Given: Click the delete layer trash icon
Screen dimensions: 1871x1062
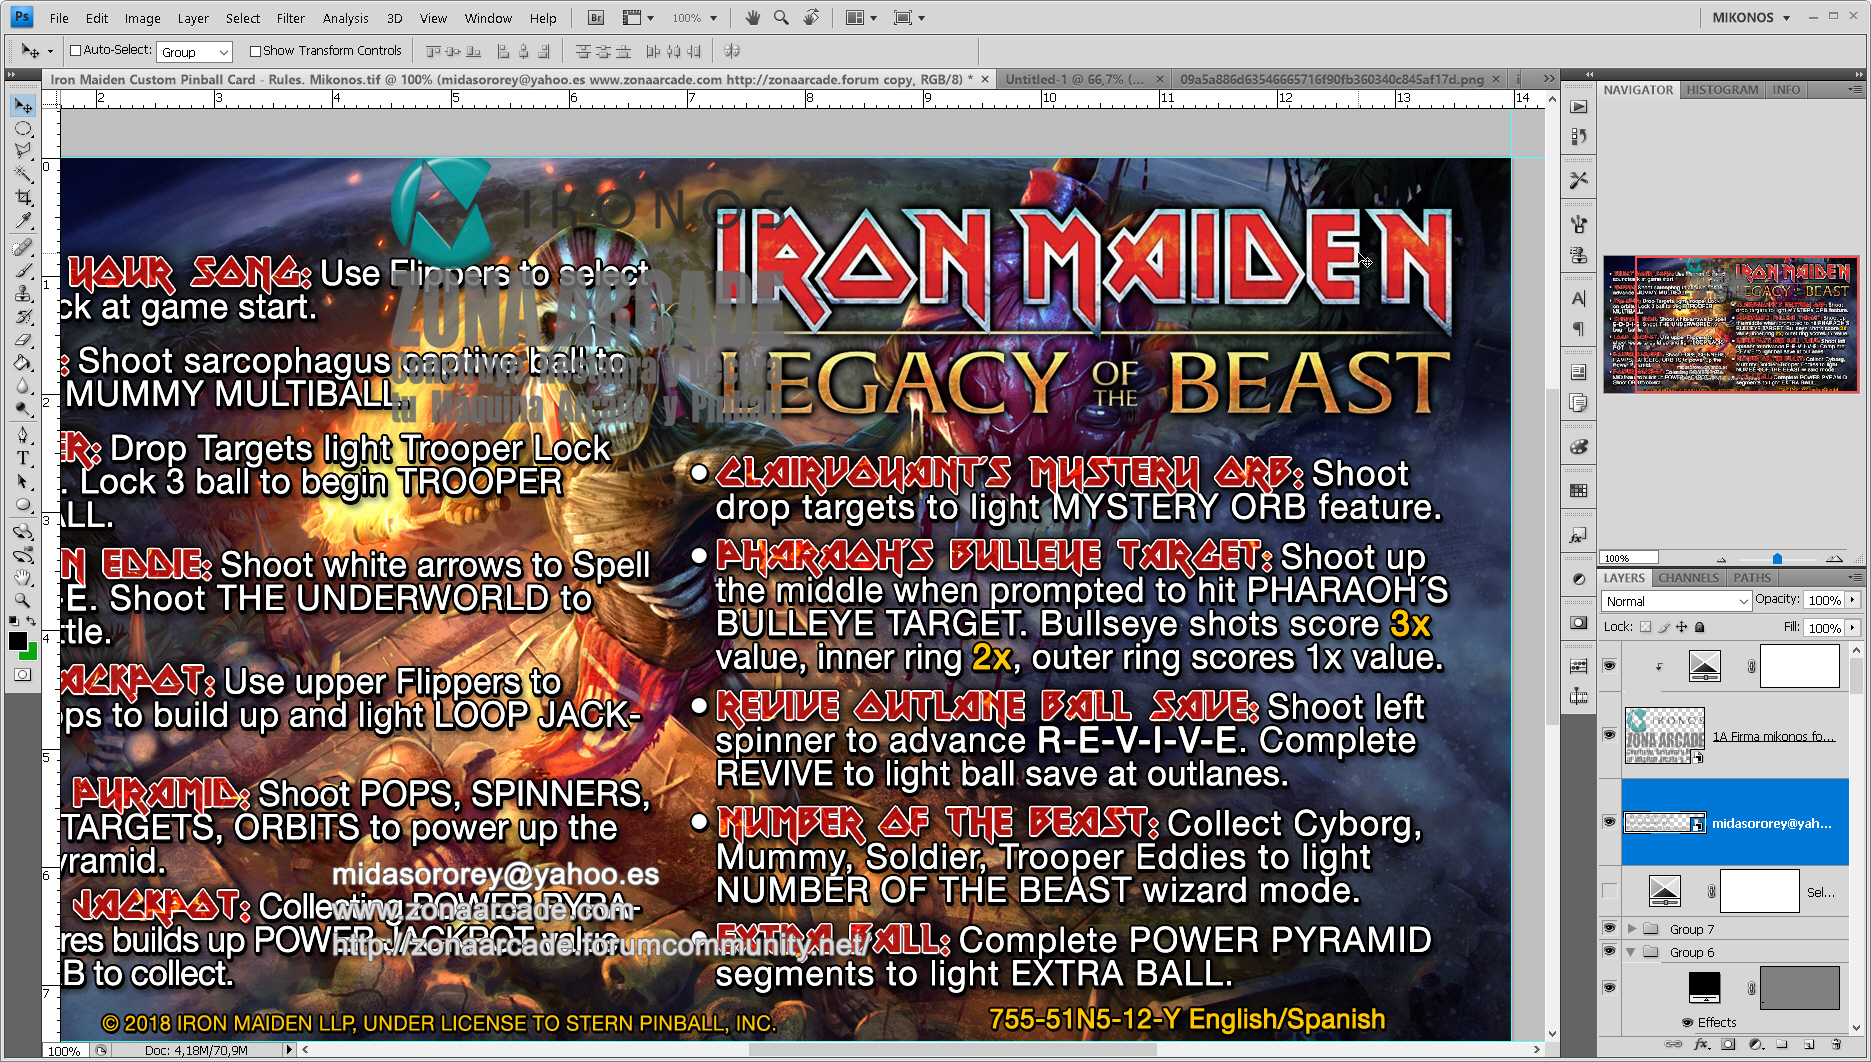Looking at the screenshot, I should coord(1836,1045).
